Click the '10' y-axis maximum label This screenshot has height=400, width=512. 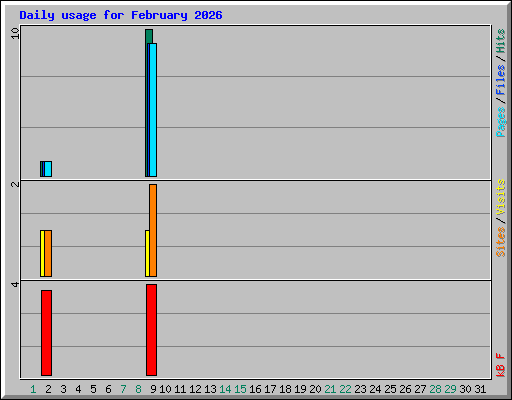click(15, 33)
